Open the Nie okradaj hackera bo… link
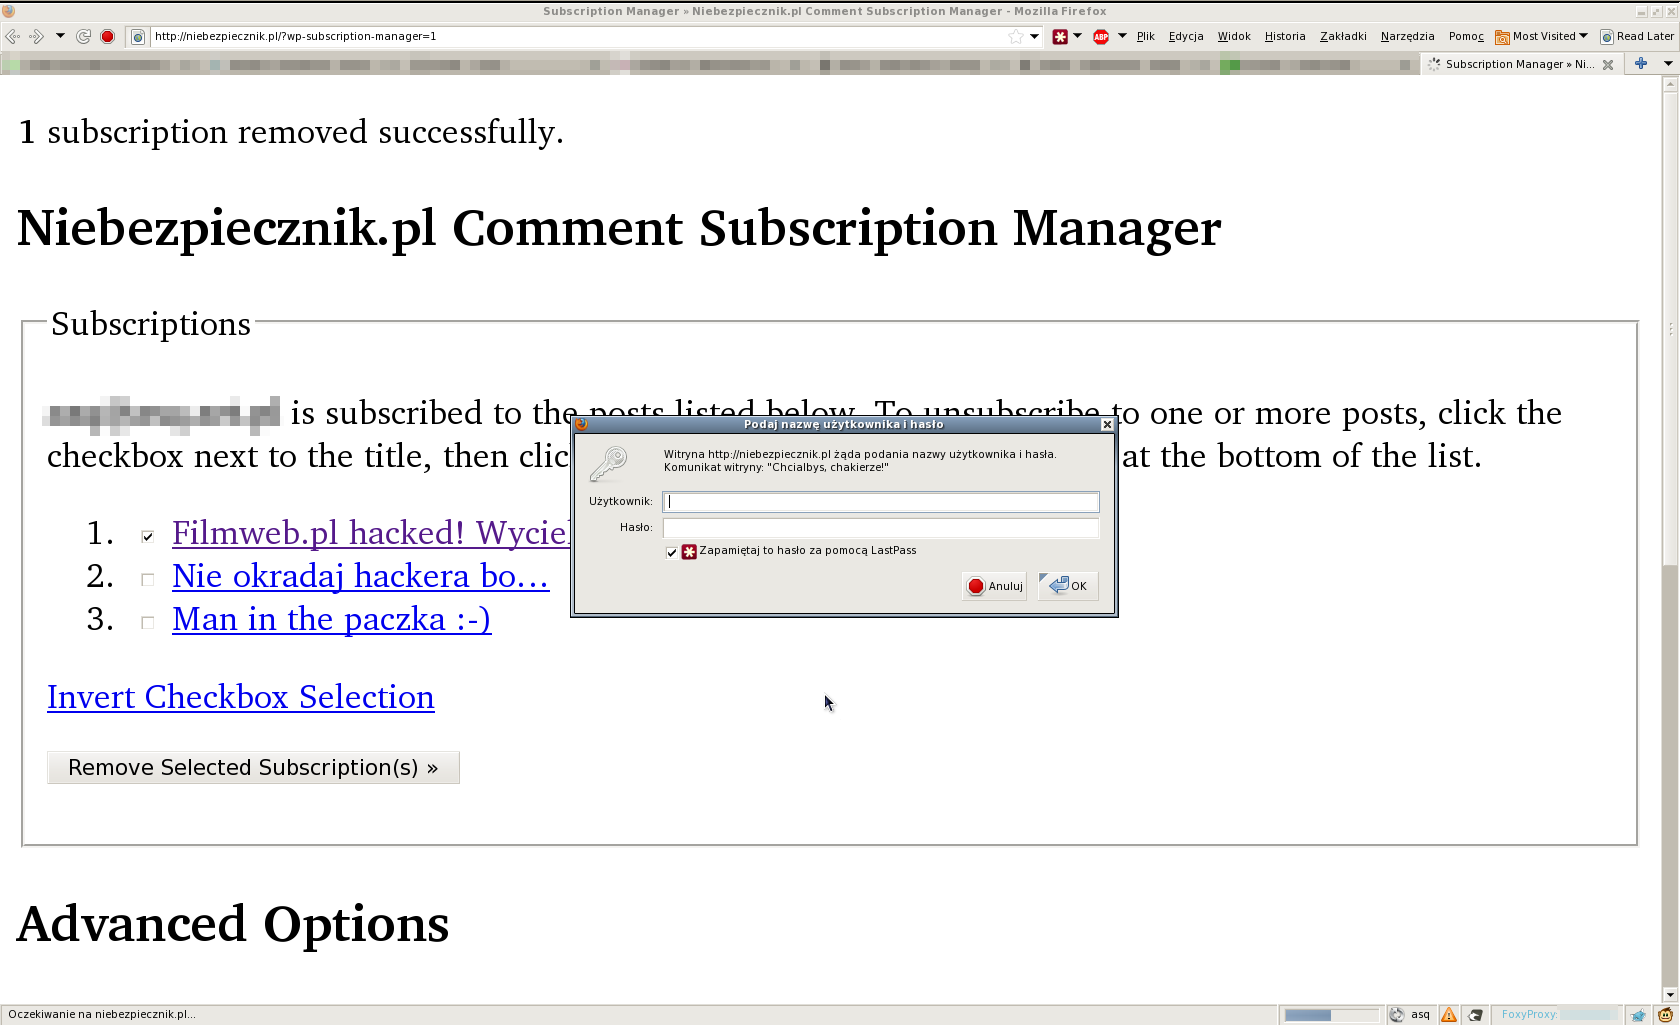The width and height of the screenshot is (1680, 1026). [x=360, y=576]
